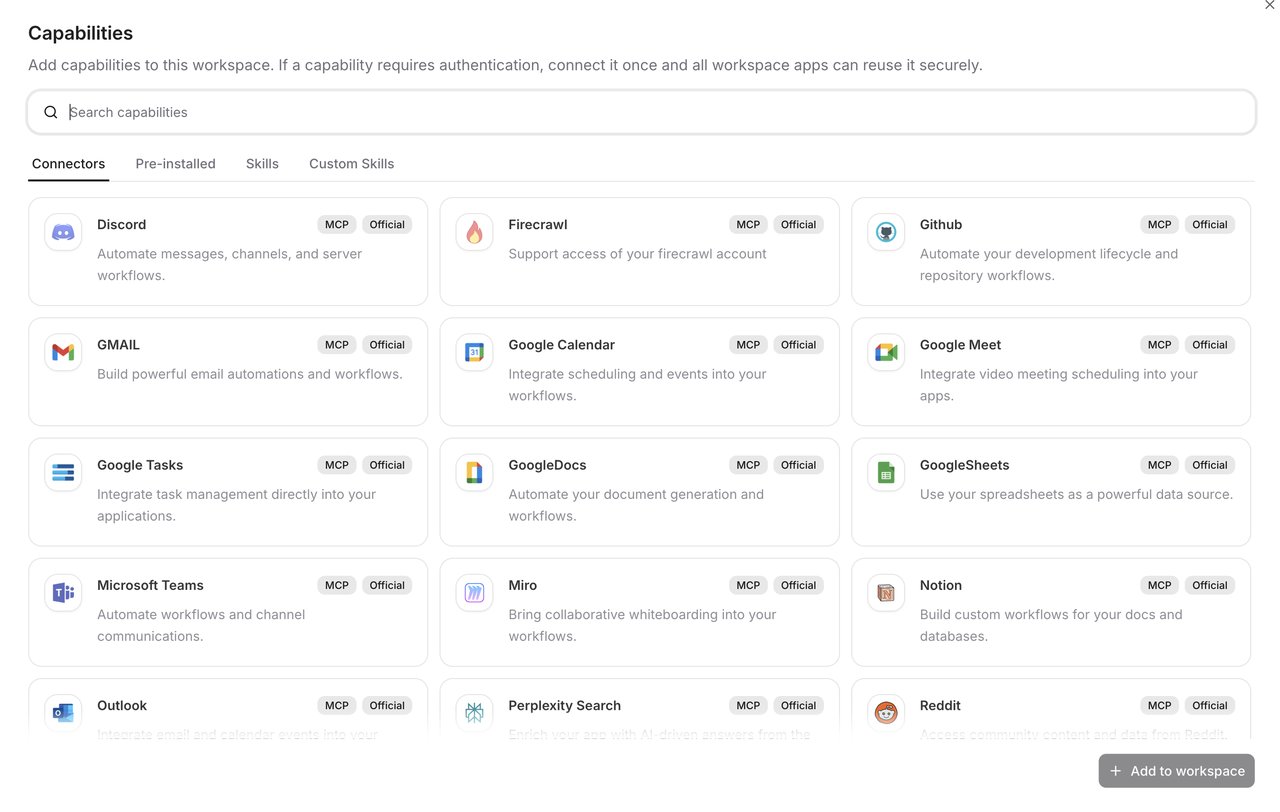Click the Discord logo icon
The image size is (1280, 812).
coord(63,232)
